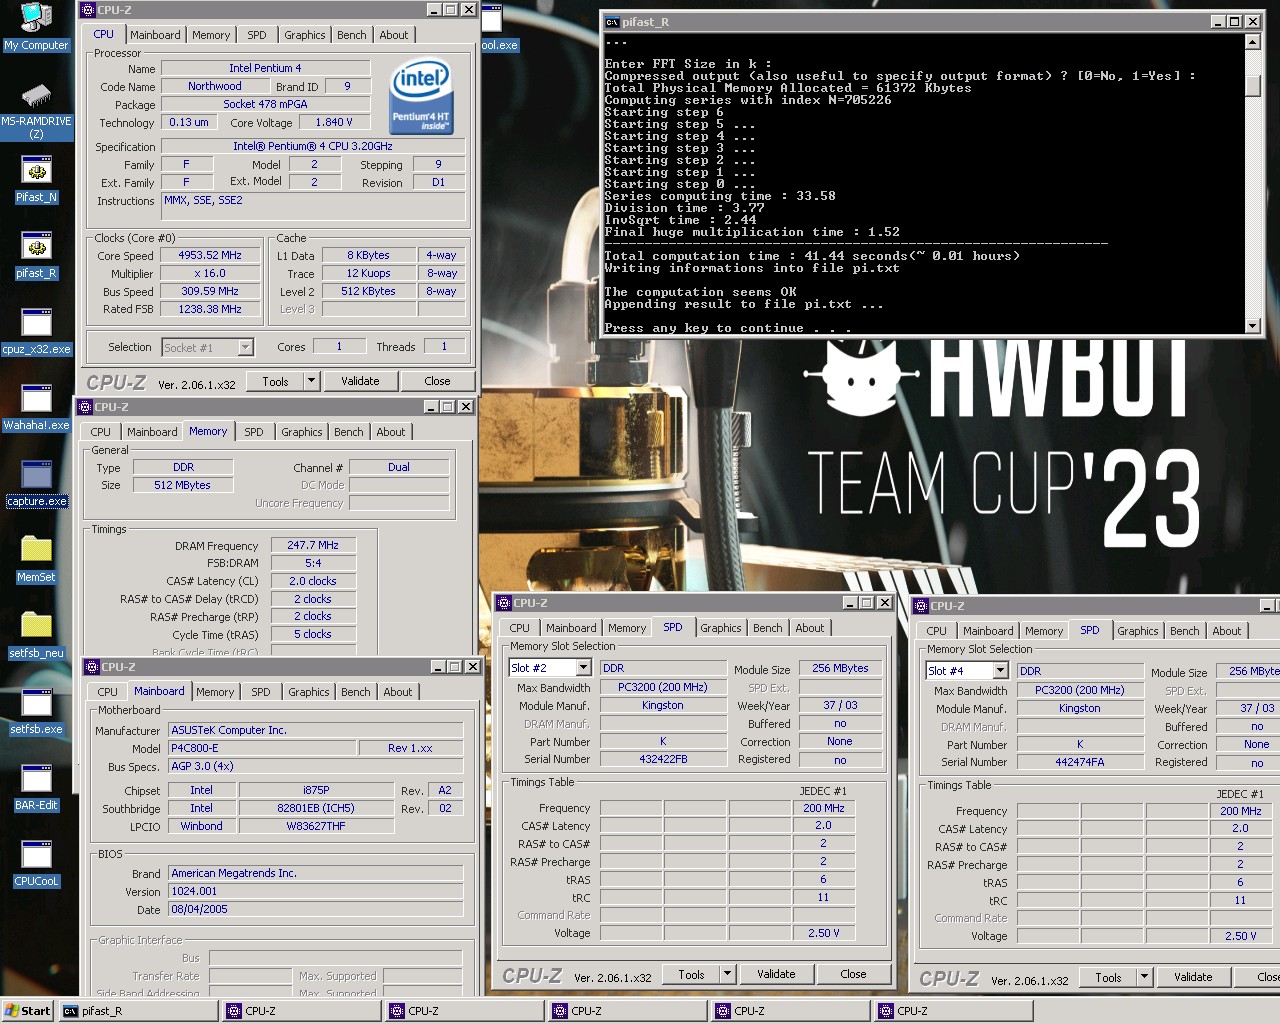Expand Tools dropdown arrow in Slot #2 window
The height and width of the screenshot is (1024, 1280).
tap(728, 974)
